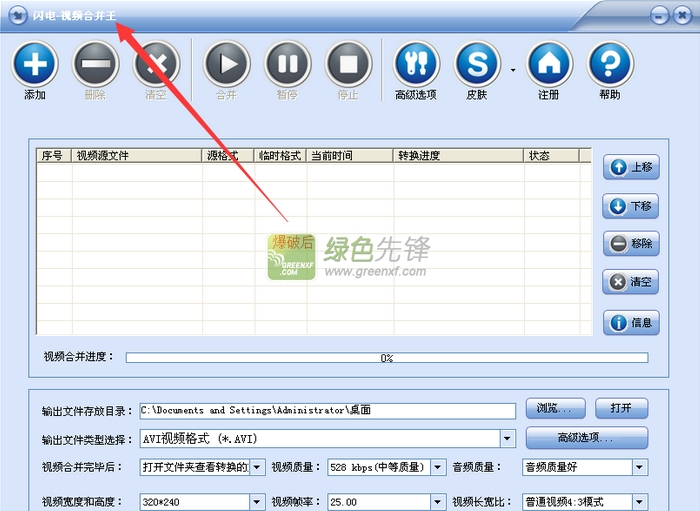Expand the 视频宽度和高度 320*240 dropdown
The width and height of the screenshot is (700, 511).
[257, 502]
